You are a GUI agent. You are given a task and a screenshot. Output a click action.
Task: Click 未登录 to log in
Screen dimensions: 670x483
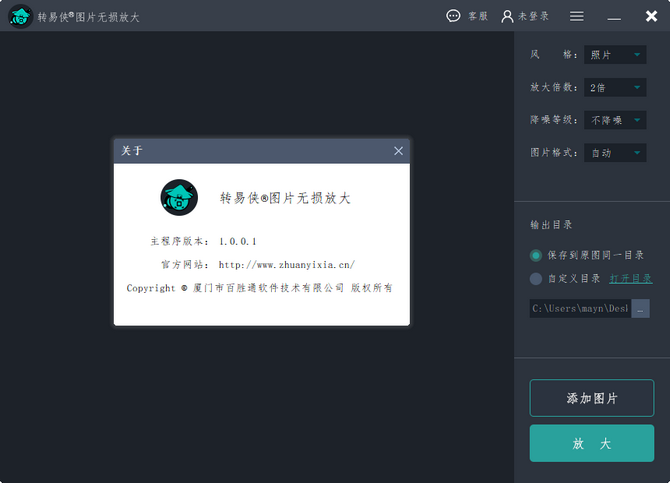(533, 16)
